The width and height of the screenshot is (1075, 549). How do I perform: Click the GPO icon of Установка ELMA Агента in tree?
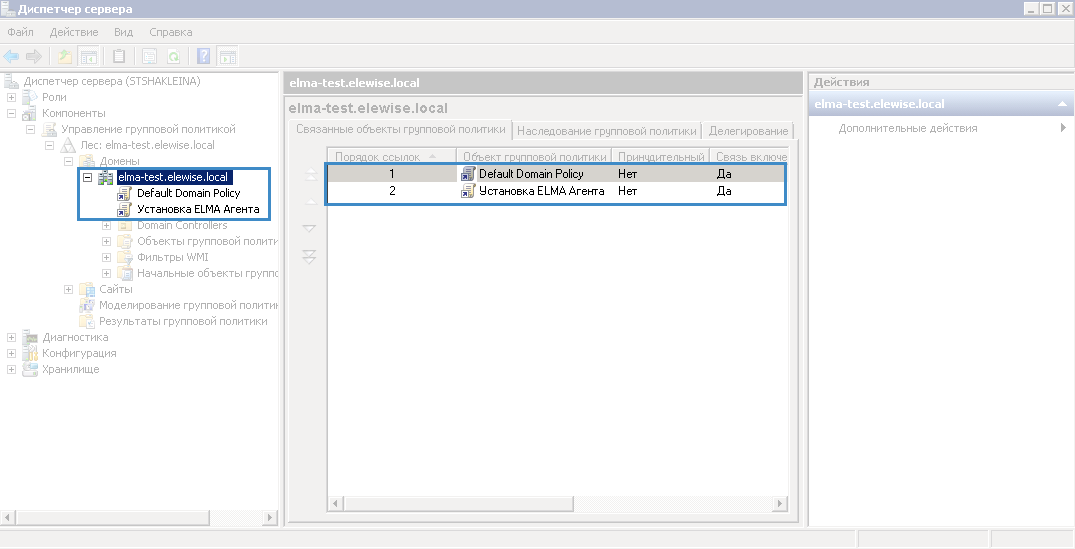click(124, 209)
